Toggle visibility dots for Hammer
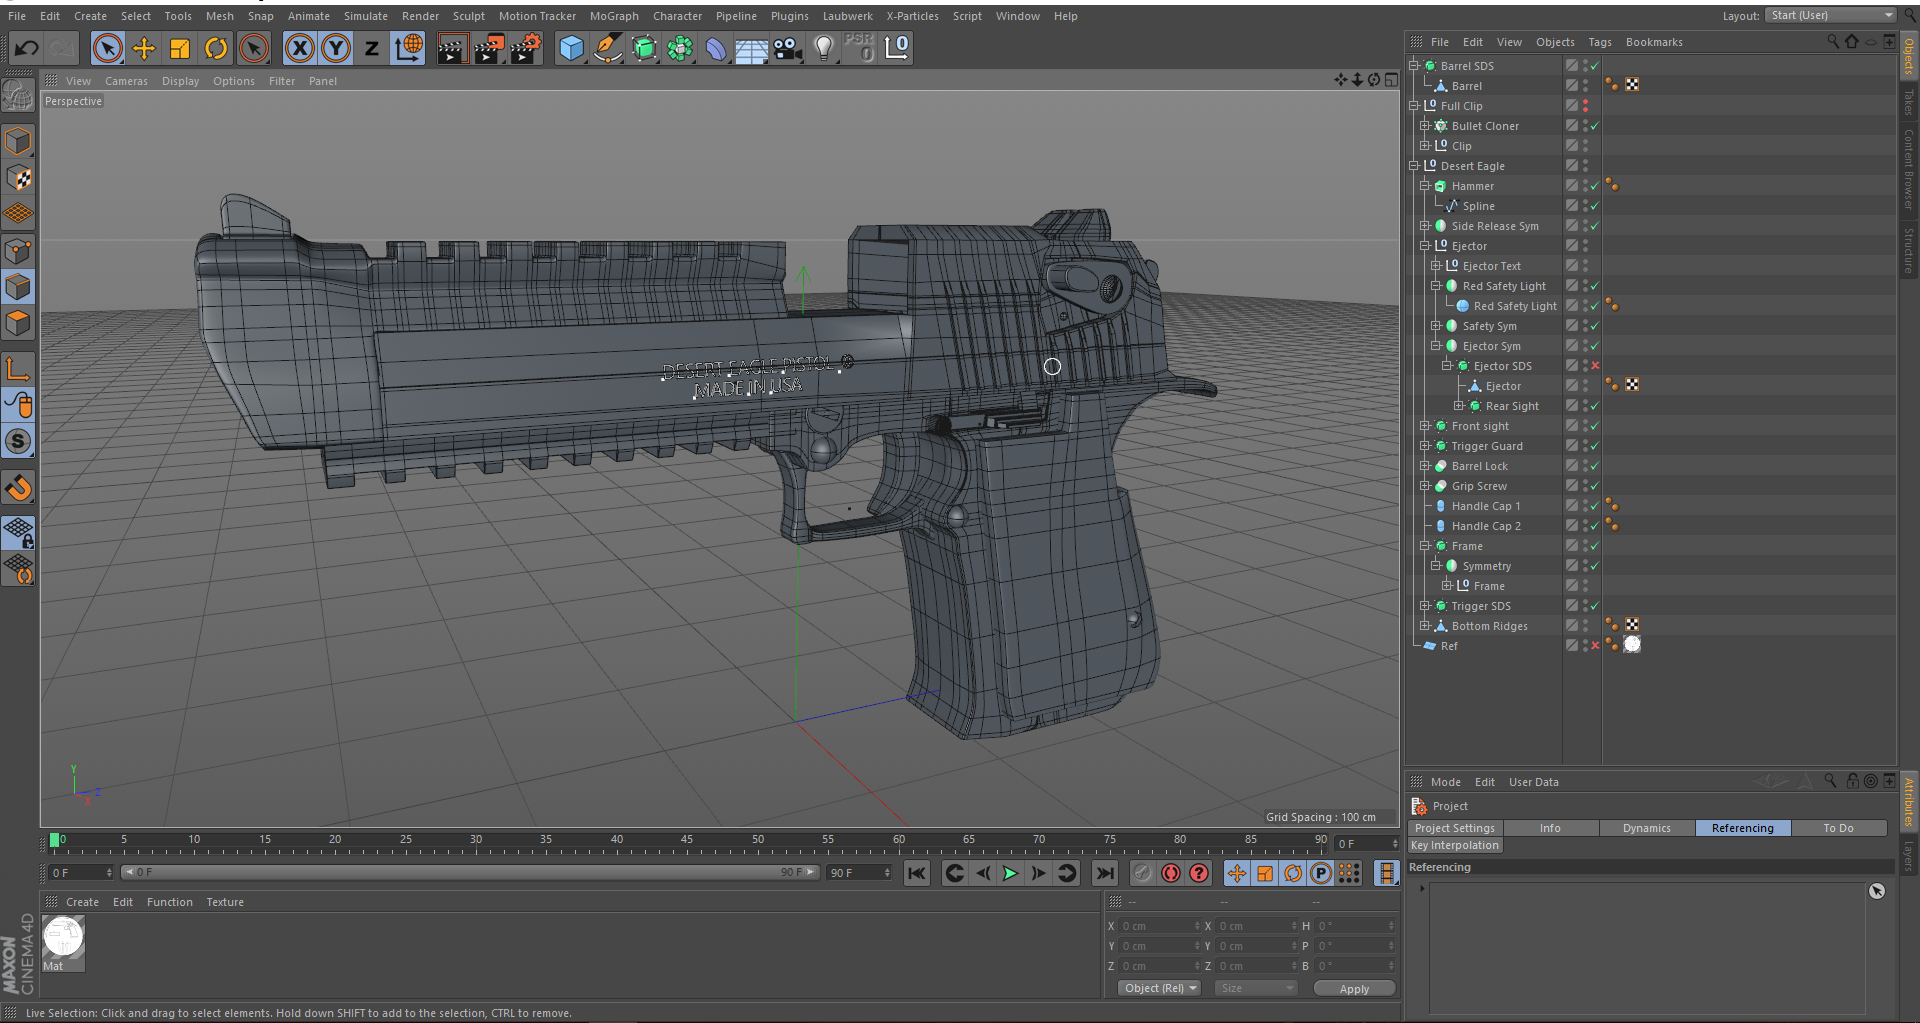Image resolution: width=1920 pixels, height=1023 pixels. tap(1585, 186)
